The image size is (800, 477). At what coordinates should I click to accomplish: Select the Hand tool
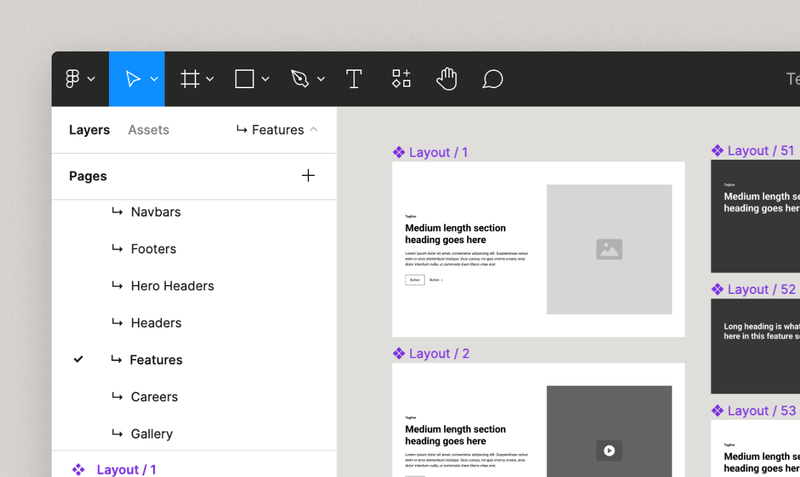[x=446, y=79]
